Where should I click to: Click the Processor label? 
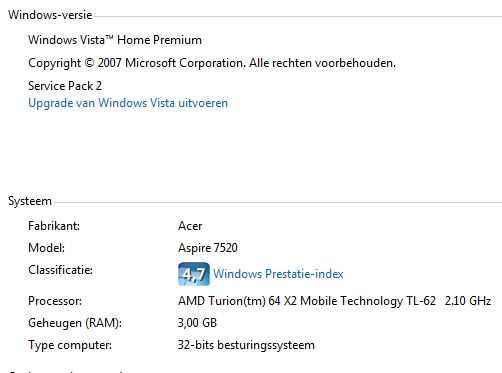(55, 301)
